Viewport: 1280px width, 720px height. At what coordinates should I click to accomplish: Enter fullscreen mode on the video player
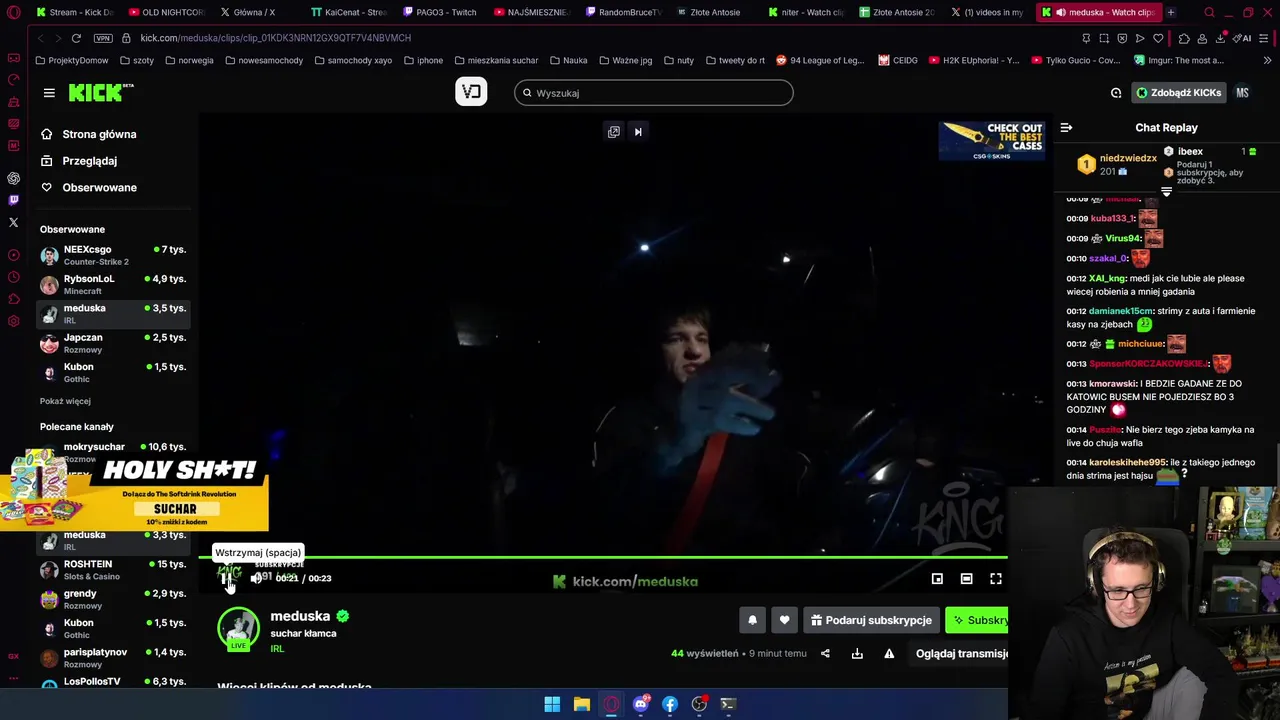tap(996, 578)
